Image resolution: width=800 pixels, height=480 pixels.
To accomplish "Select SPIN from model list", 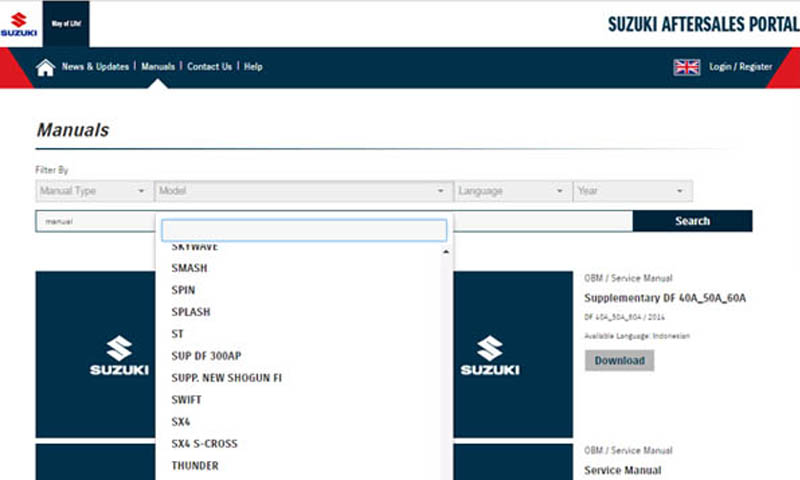I will (183, 290).
